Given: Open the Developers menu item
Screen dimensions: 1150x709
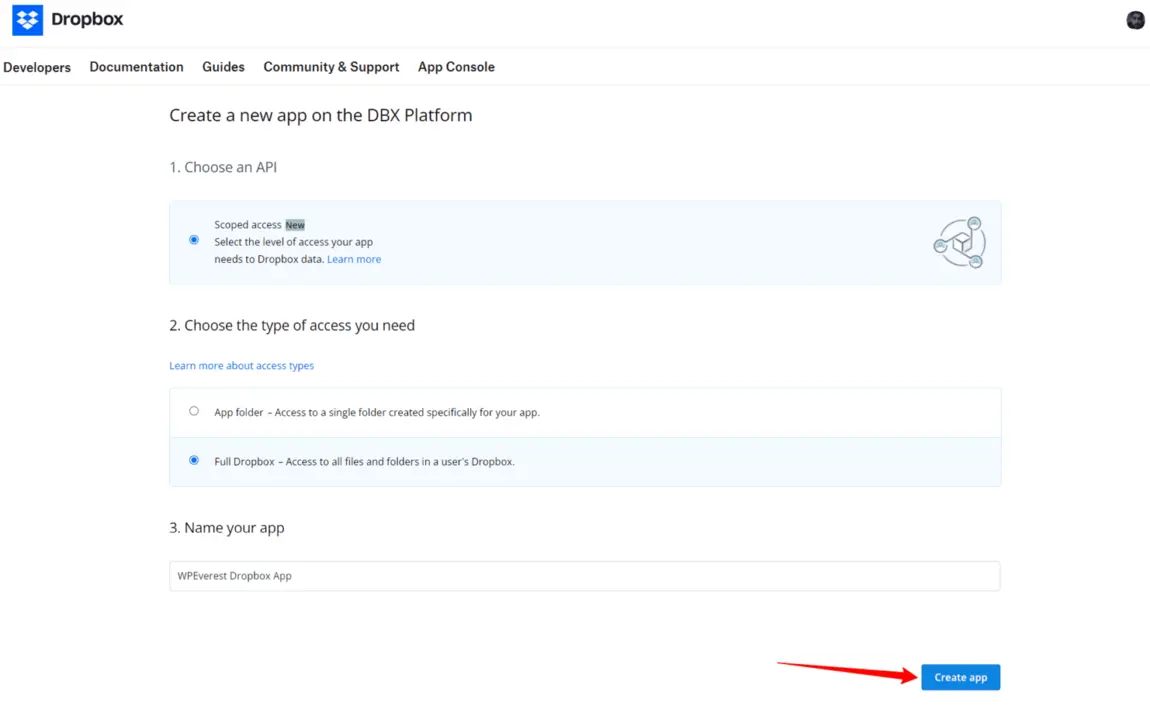Looking at the screenshot, I should coord(37,67).
